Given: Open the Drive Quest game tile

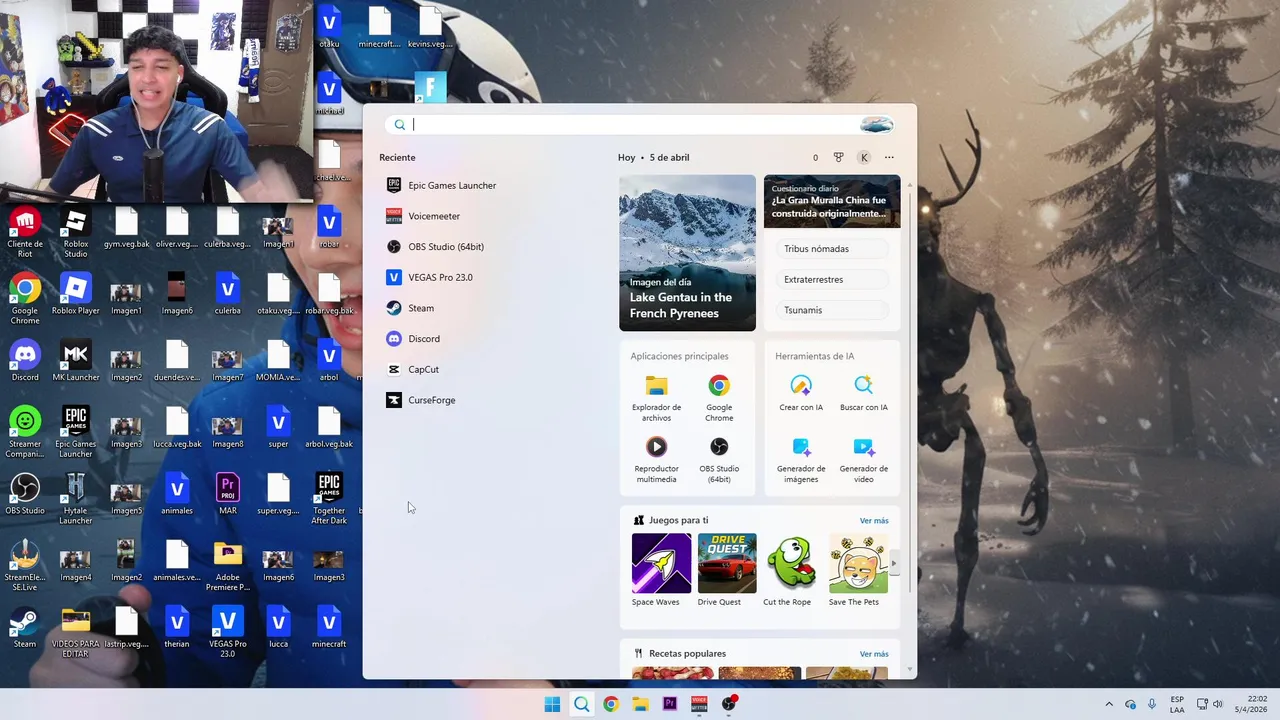Looking at the screenshot, I should [727, 570].
